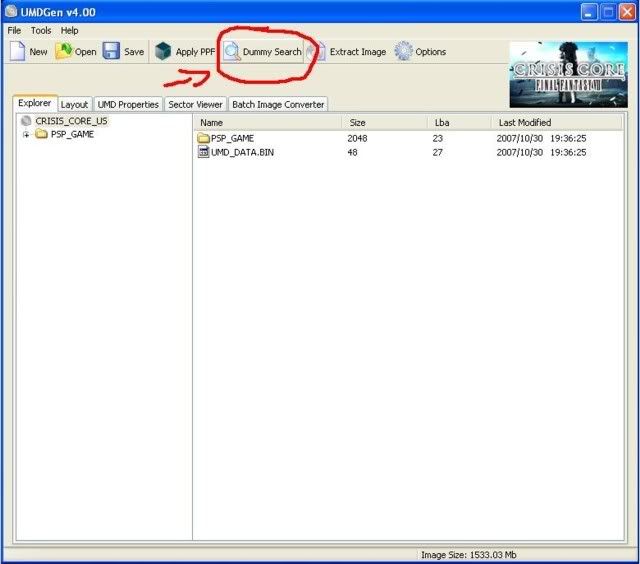The width and height of the screenshot is (640, 564).
Task: Open the Help menu
Action: click(69, 31)
